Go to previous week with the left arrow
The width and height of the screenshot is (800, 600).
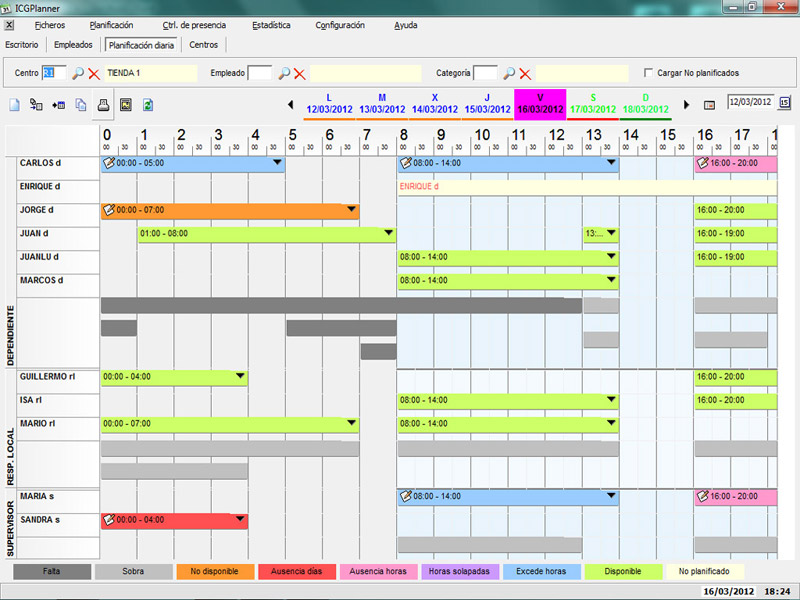click(x=290, y=104)
